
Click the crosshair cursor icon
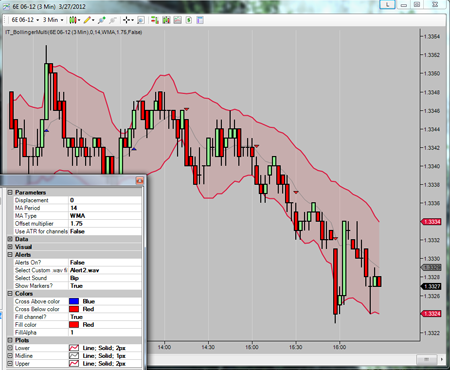[x=127, y=20]
